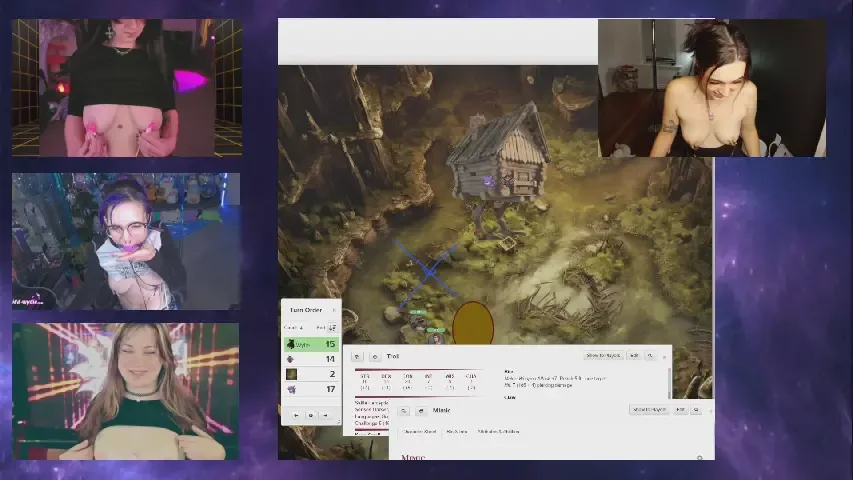Click the sort button in Turn Order
This screenshot has width=853, height=480.
click(332, 327)
